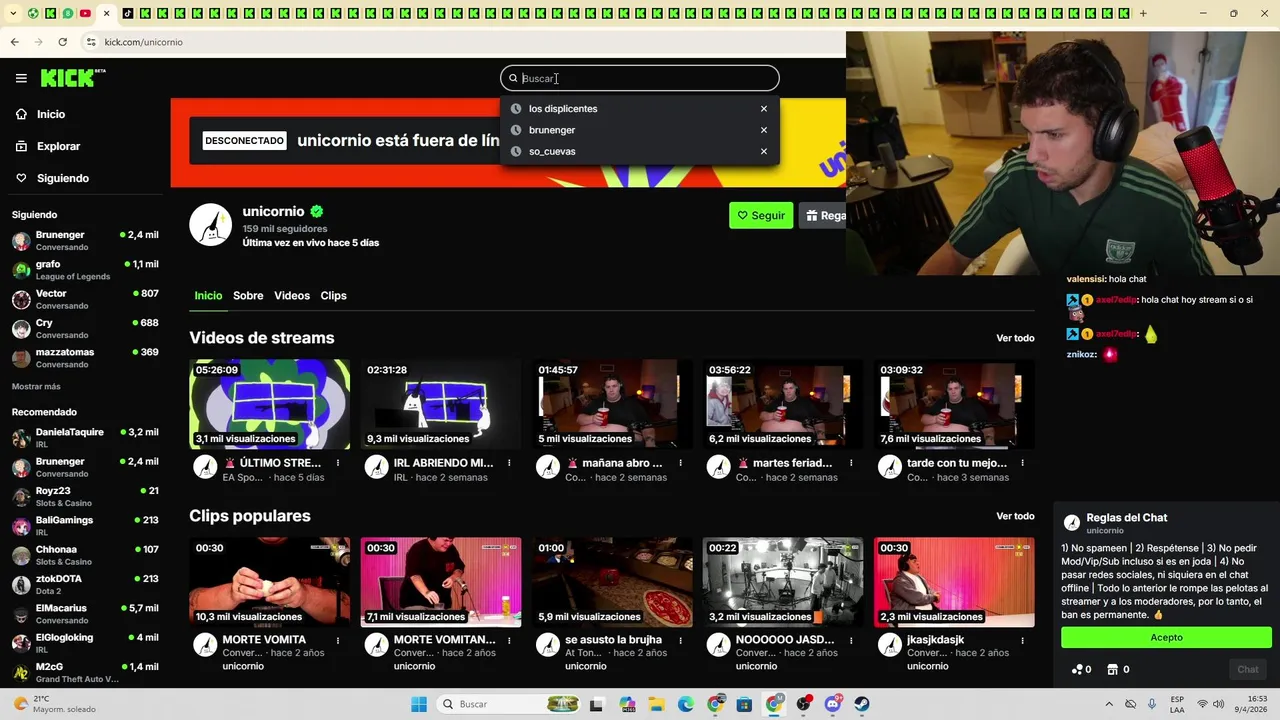Open options for 'MORTE VOMITAN...' clip

[509, 640]
